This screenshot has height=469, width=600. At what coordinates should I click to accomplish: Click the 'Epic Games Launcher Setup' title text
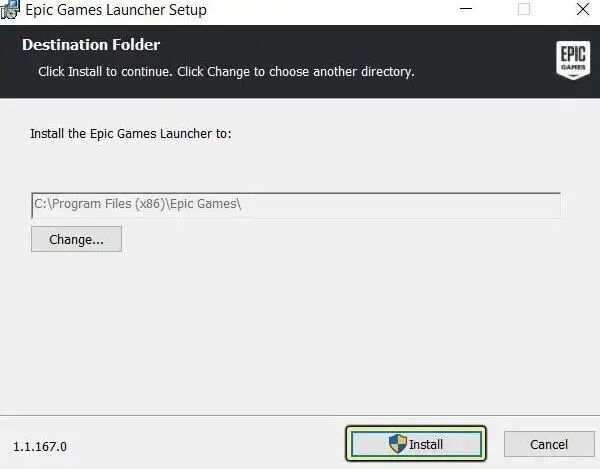tap(116, 10)
